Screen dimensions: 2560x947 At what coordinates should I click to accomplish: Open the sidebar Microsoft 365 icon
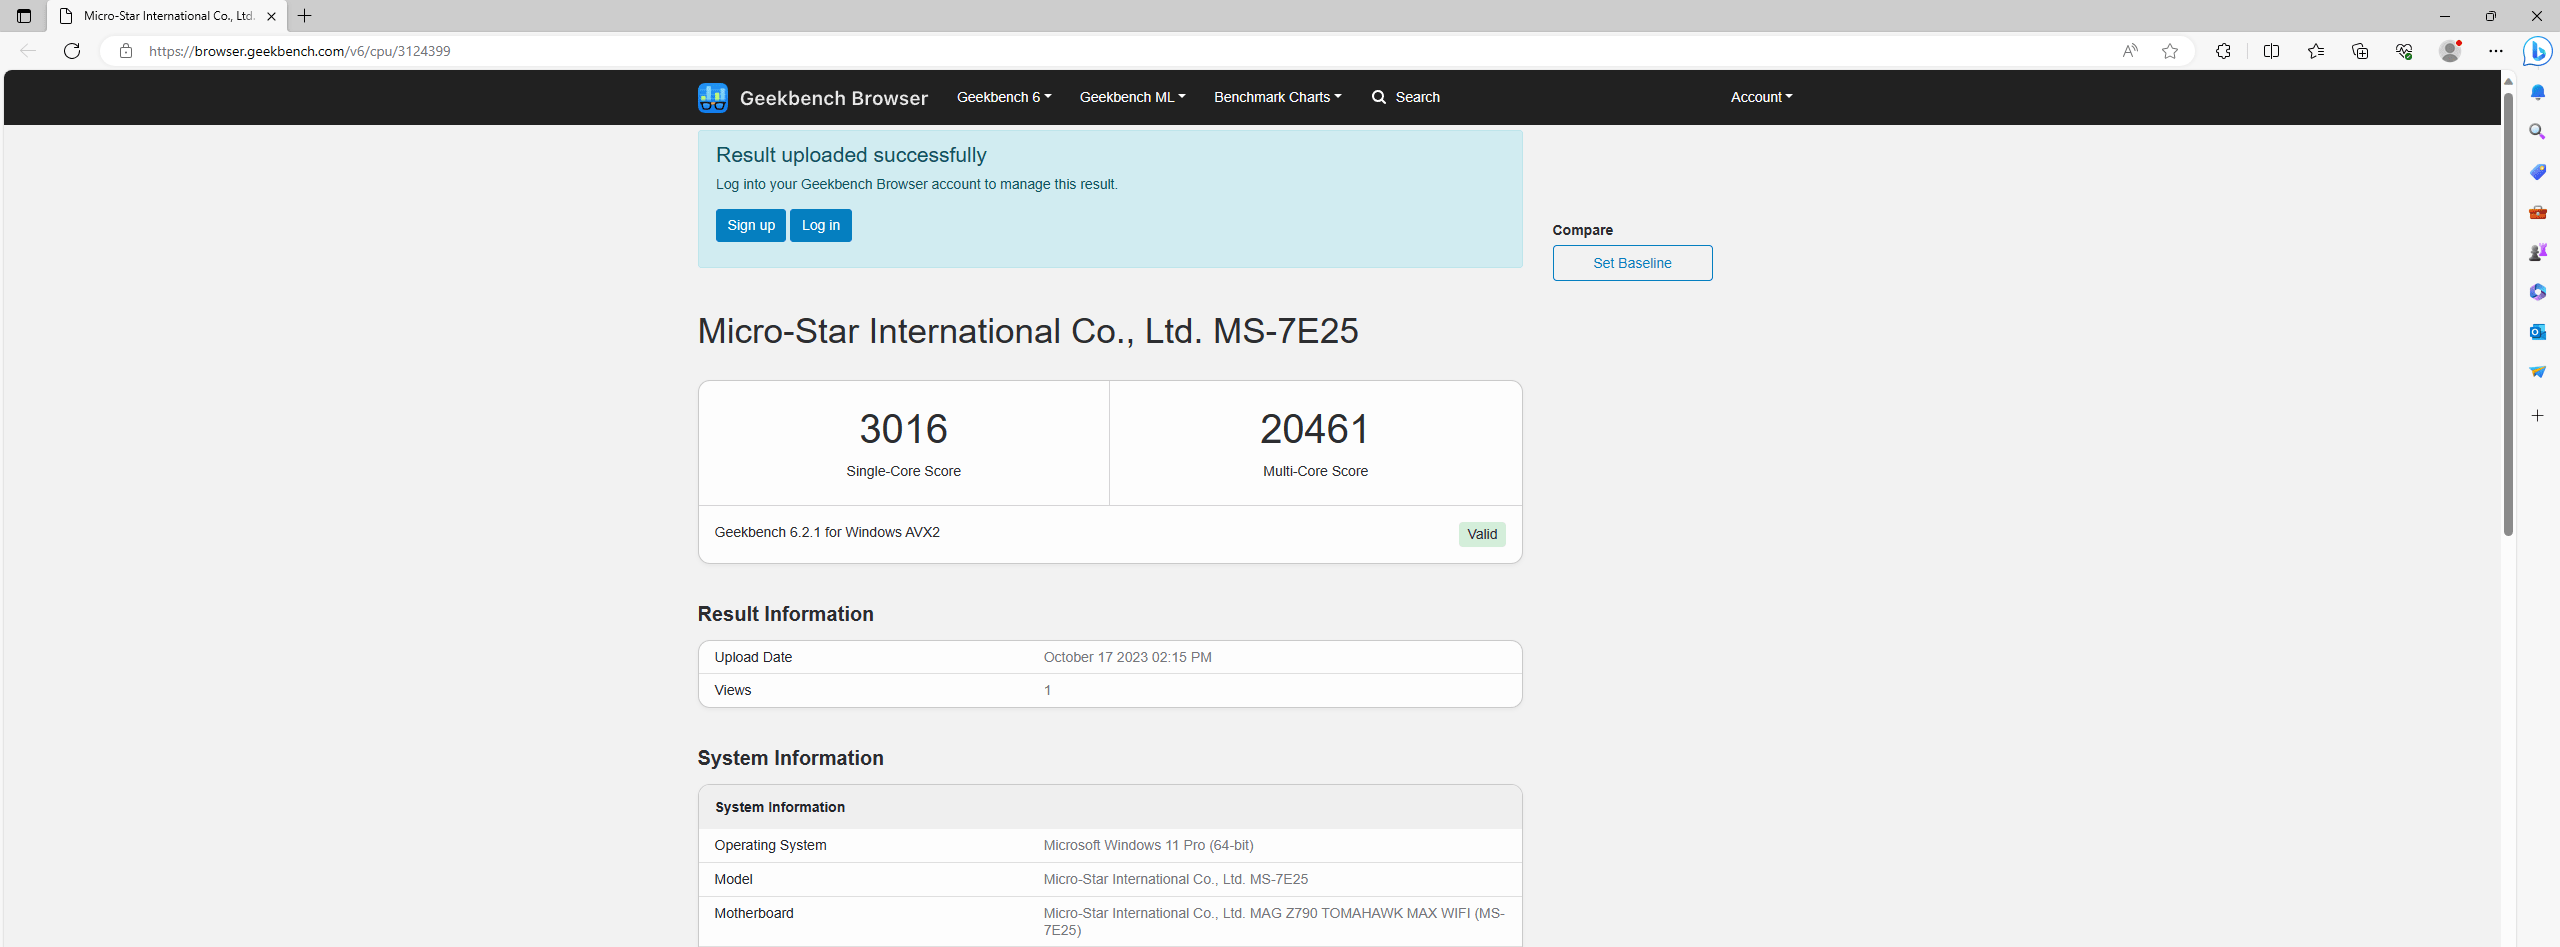coord(2538,292)
